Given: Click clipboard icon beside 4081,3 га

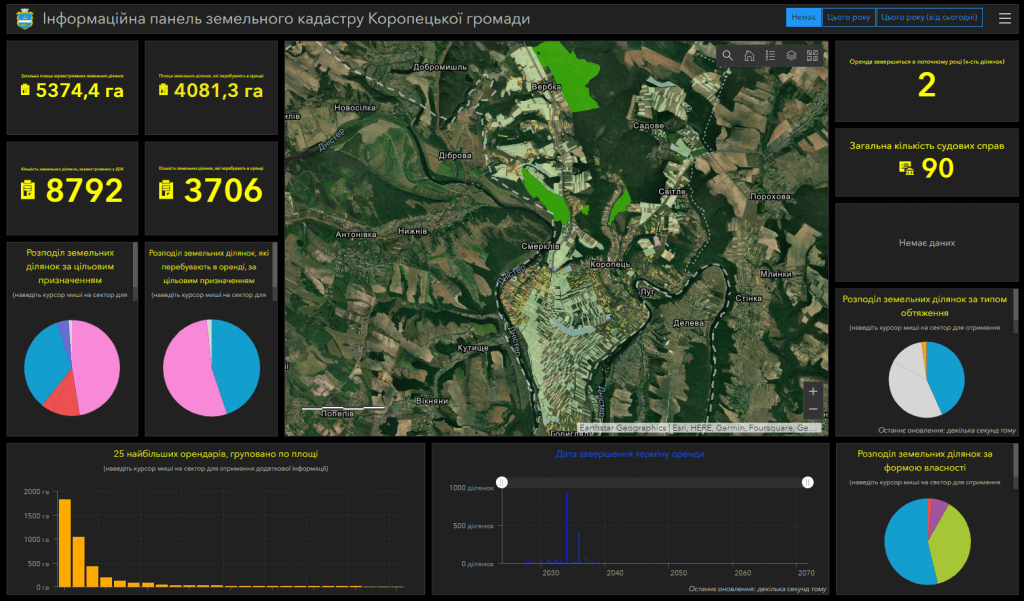Looking at the screenshot, I should click(163, 90).
